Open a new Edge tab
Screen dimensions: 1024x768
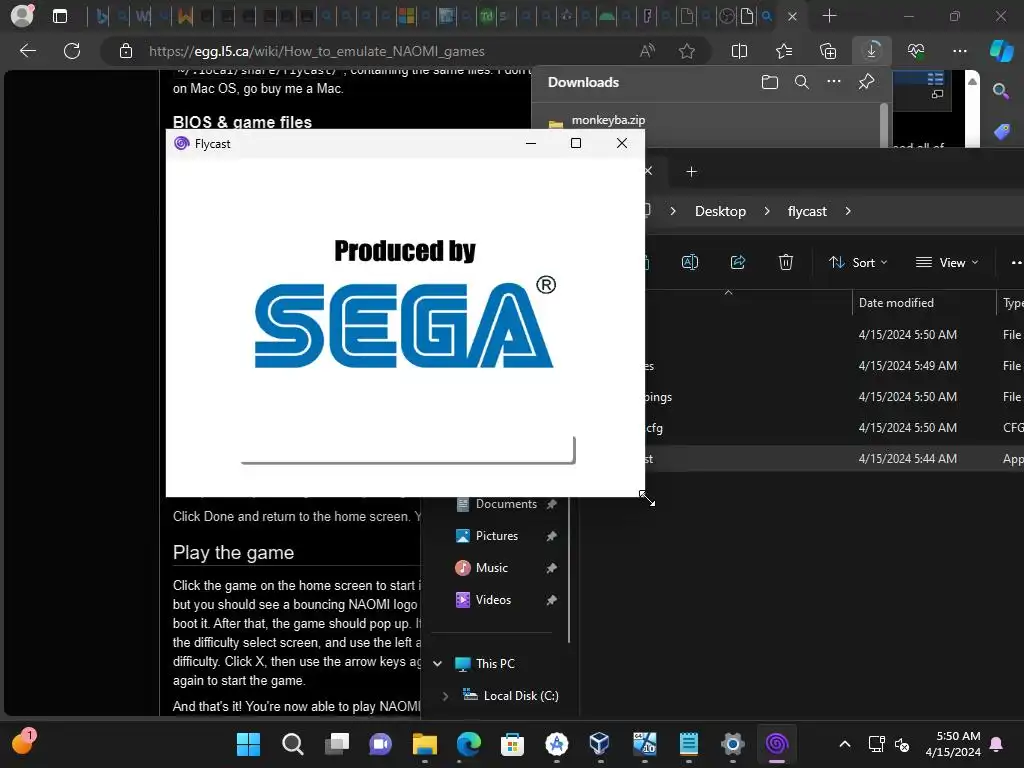tap(829, 16)
